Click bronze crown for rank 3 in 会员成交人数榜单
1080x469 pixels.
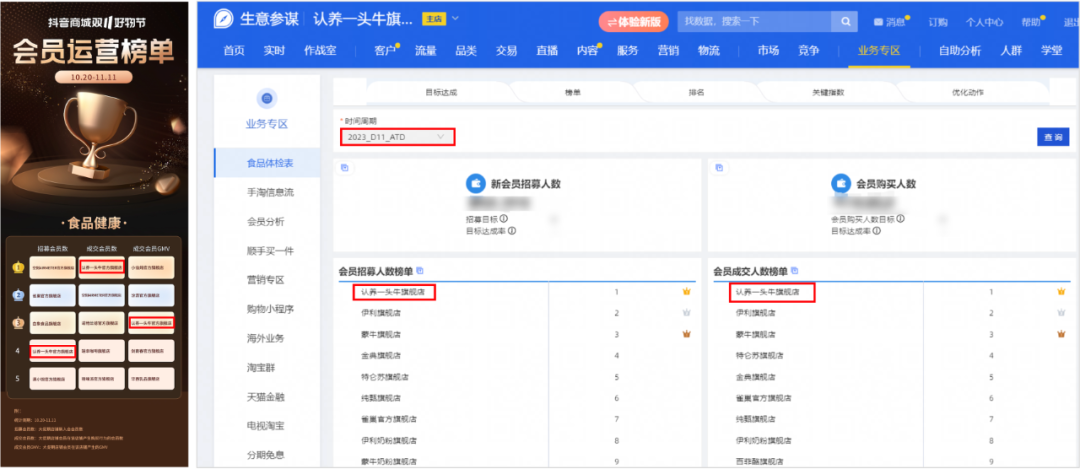1061,334
